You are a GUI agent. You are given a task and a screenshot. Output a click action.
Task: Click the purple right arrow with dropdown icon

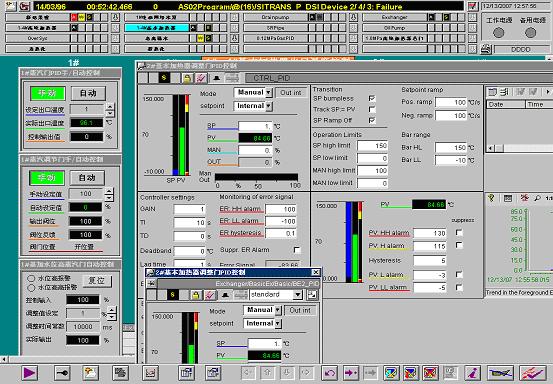pos(350,373)
